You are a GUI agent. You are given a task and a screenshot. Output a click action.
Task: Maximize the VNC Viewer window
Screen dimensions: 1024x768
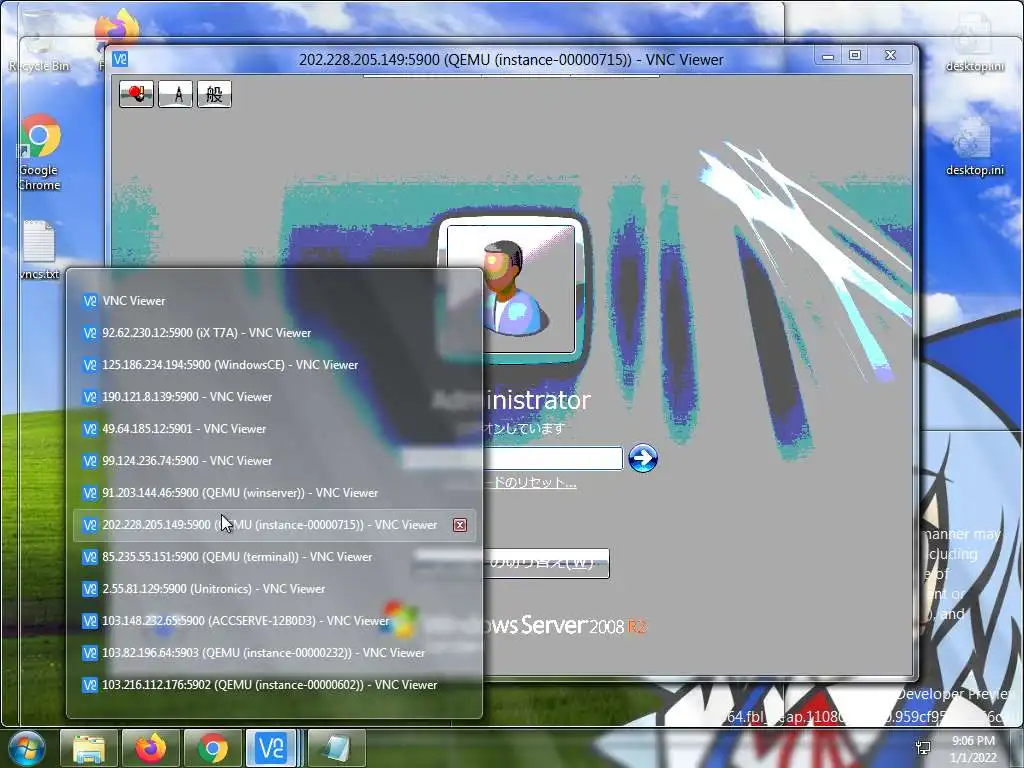click(x=855, y=56)
